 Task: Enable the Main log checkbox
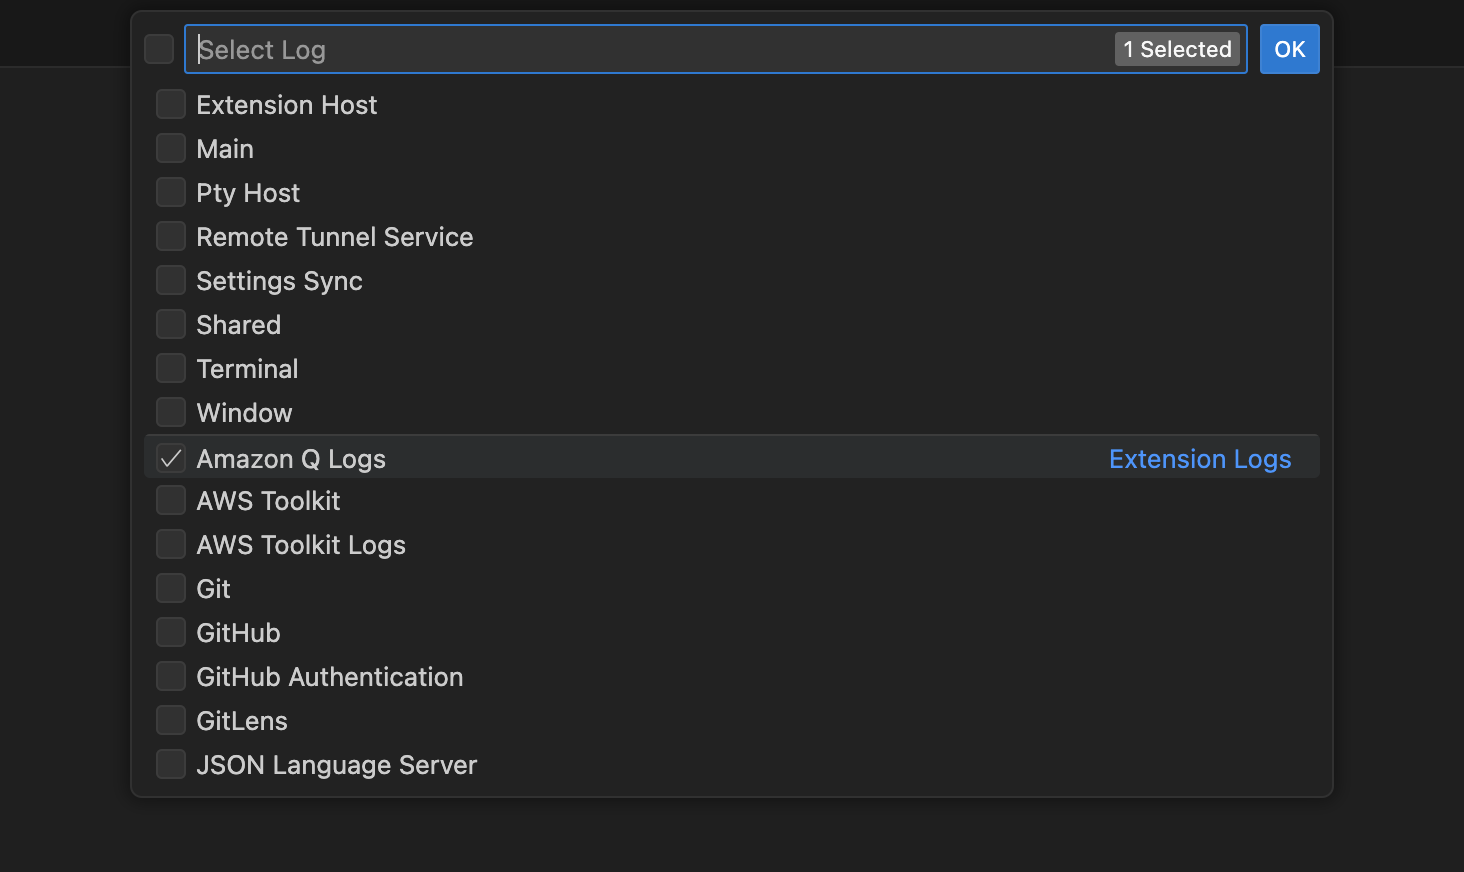click(171, 149)
